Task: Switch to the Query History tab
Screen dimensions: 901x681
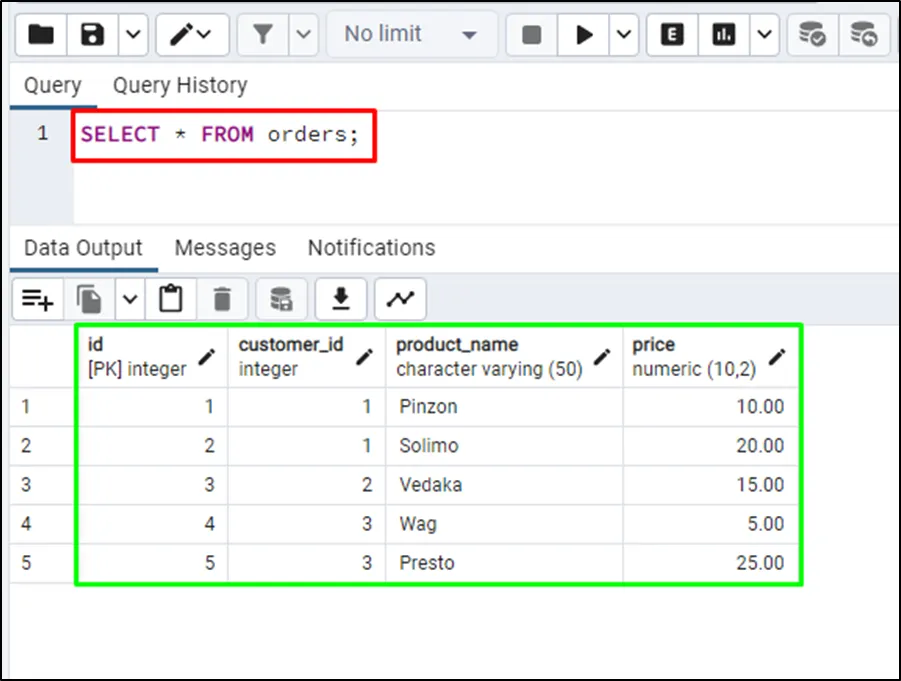Action: click(179, 86)
